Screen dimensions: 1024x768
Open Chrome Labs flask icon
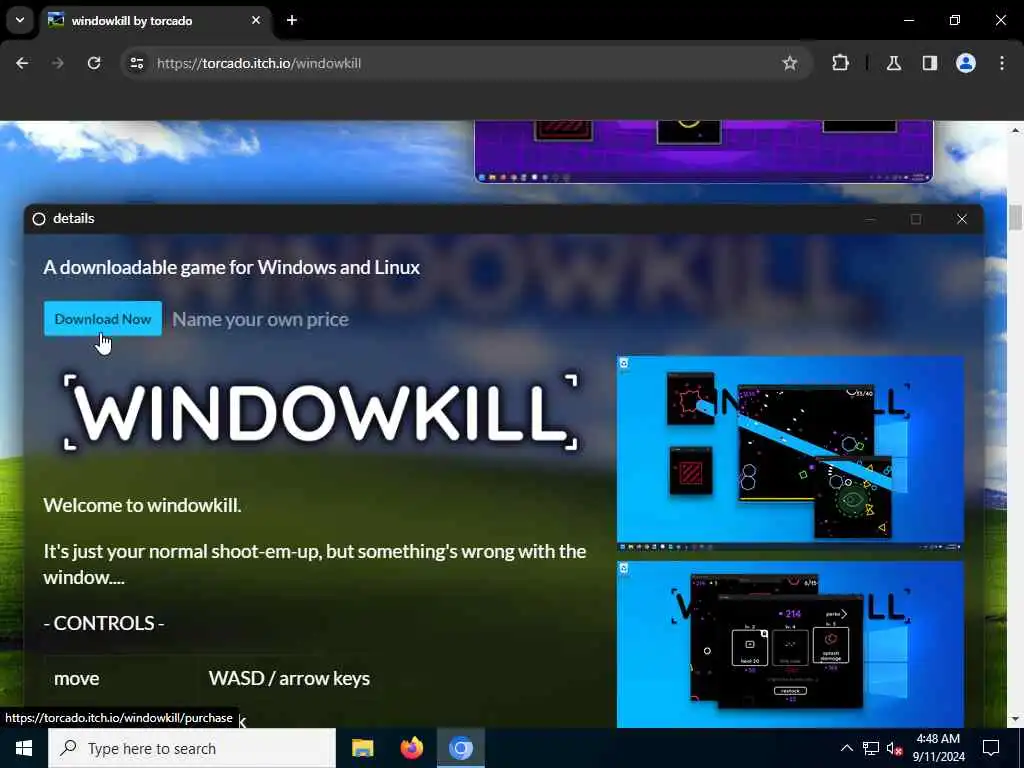pos(894,63)
